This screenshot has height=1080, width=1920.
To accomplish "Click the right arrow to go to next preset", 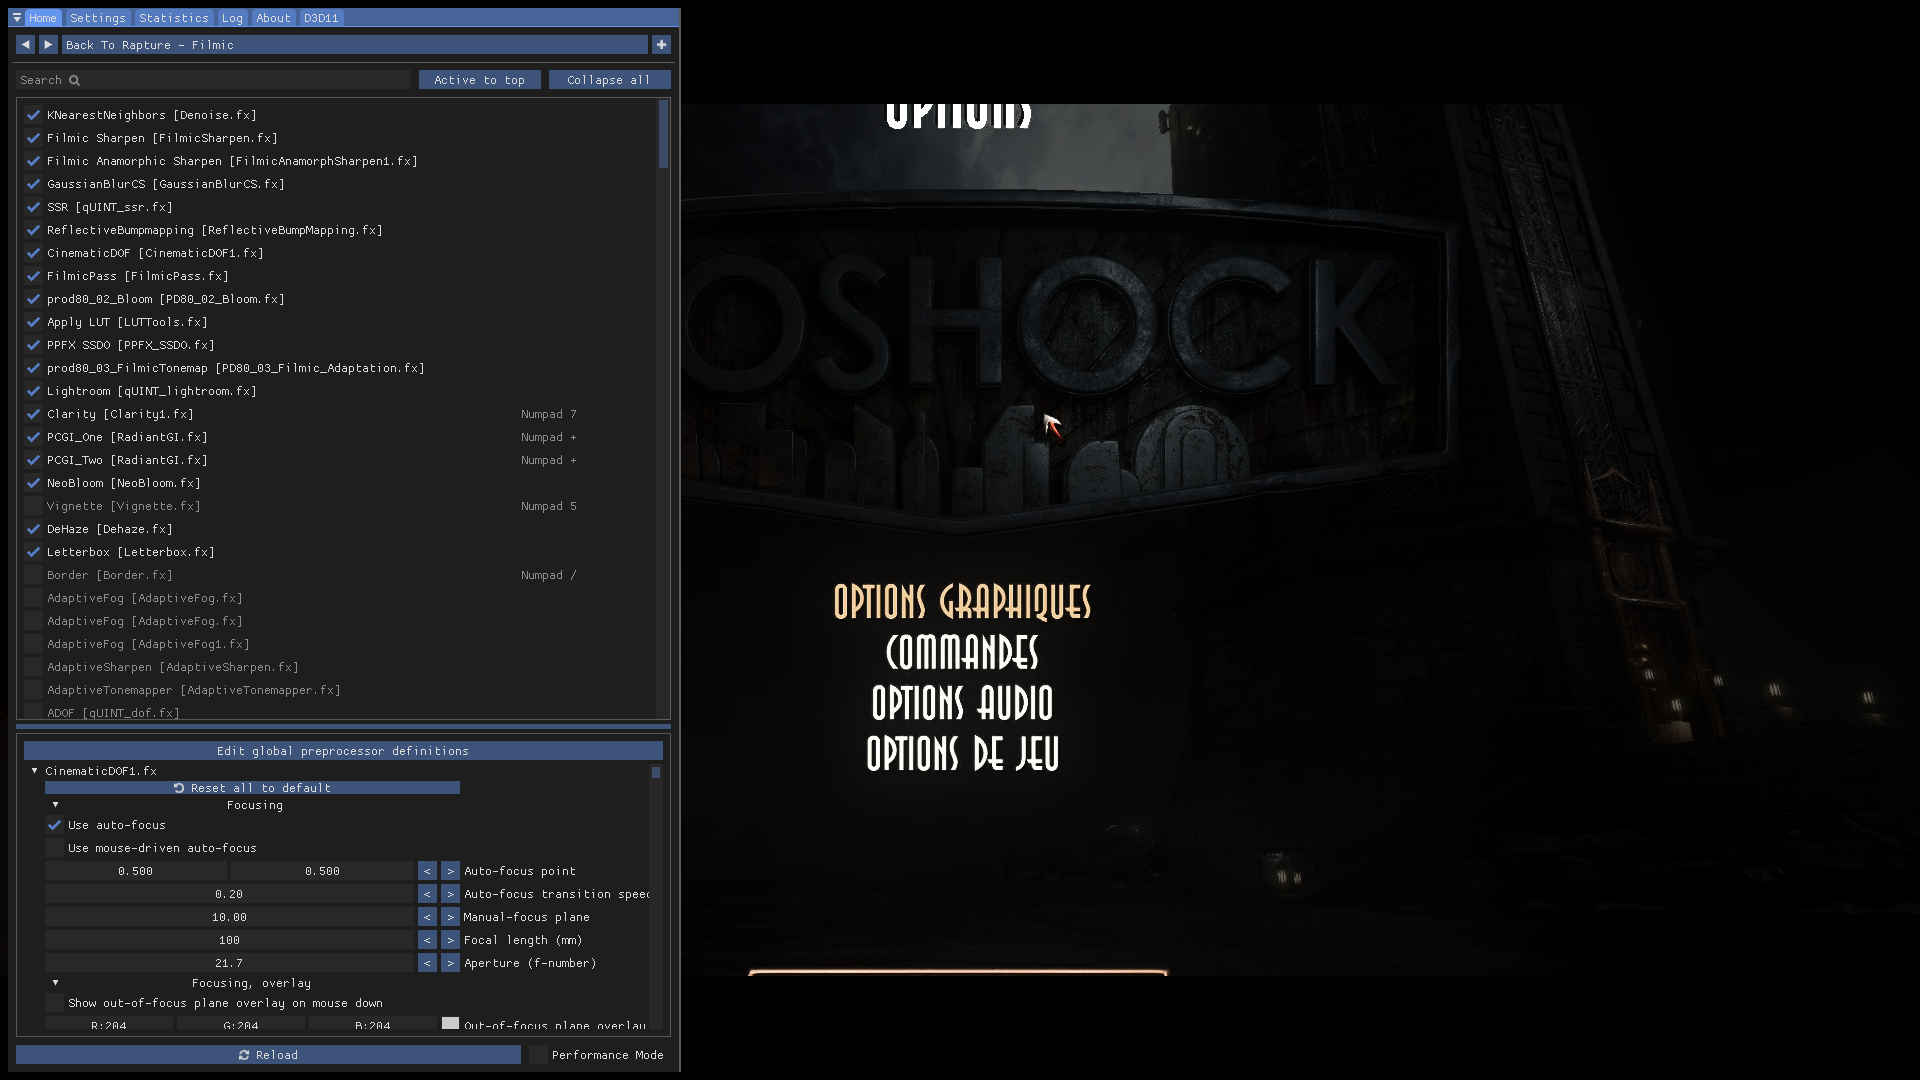I will pyautogui.click(x=48, y=44).
